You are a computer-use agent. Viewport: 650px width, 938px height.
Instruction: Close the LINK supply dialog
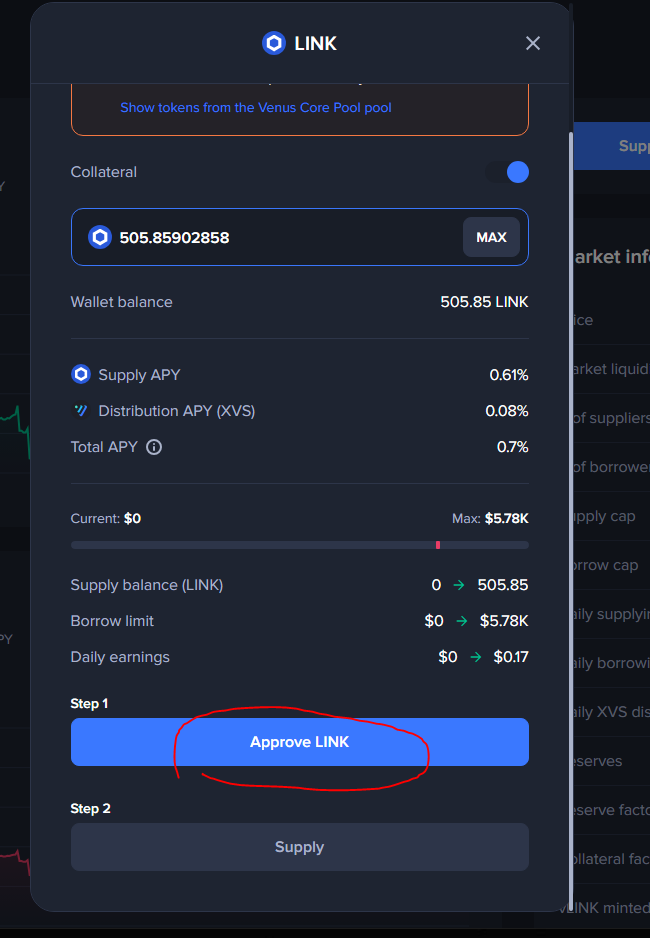(x=532, y=43)
